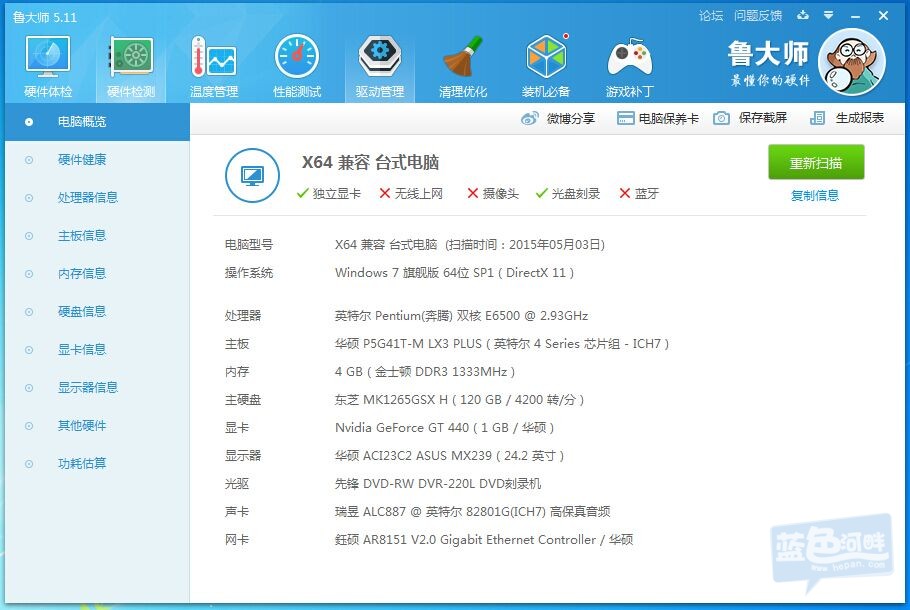Click the download tray icon in title bar

click(803, 16)
